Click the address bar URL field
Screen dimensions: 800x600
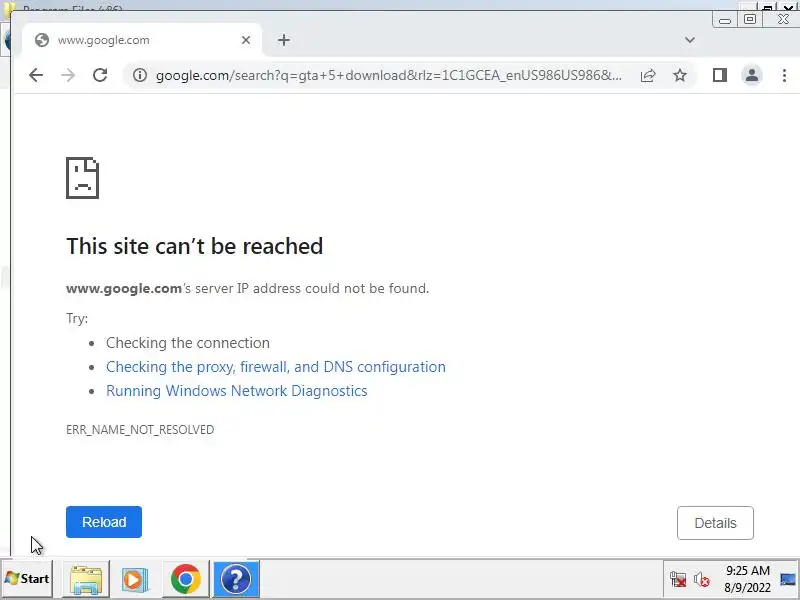click(x=389, y=76)
